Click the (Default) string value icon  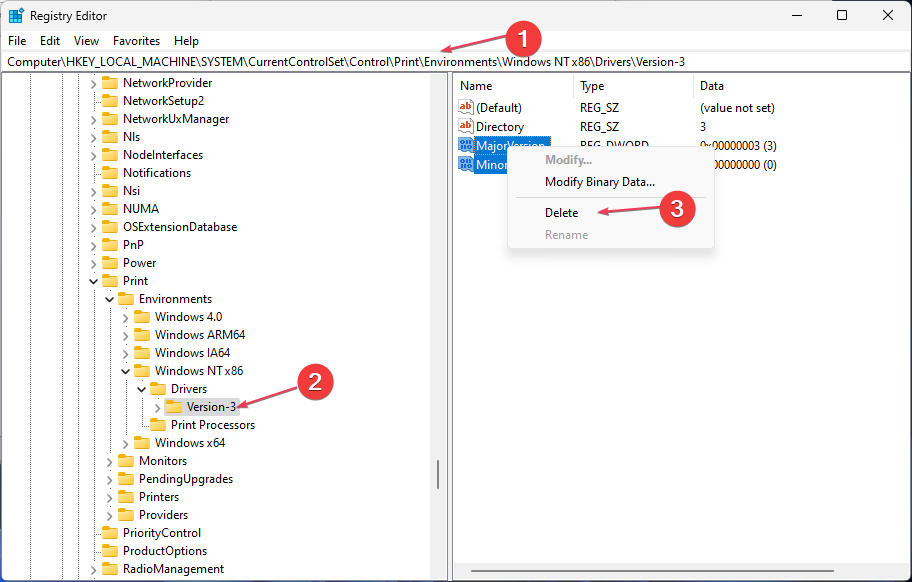click(465, 108)
